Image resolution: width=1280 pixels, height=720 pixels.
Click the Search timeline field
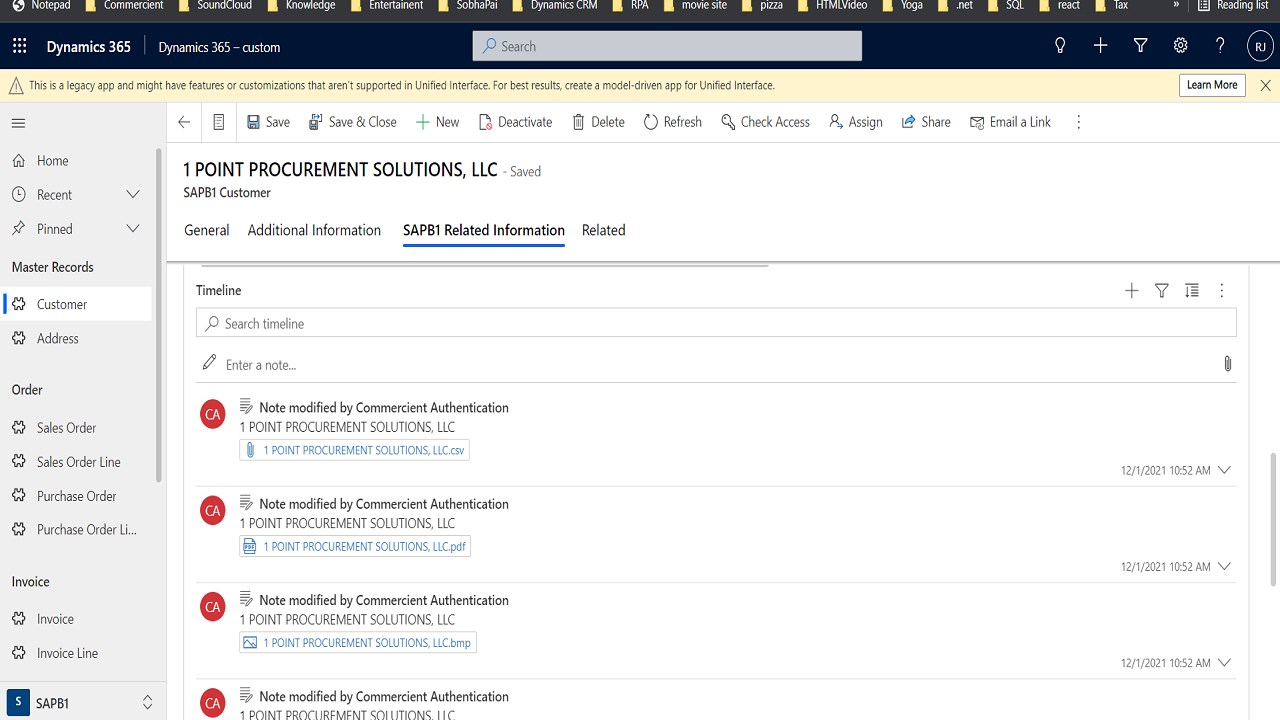tap(716, 323)
